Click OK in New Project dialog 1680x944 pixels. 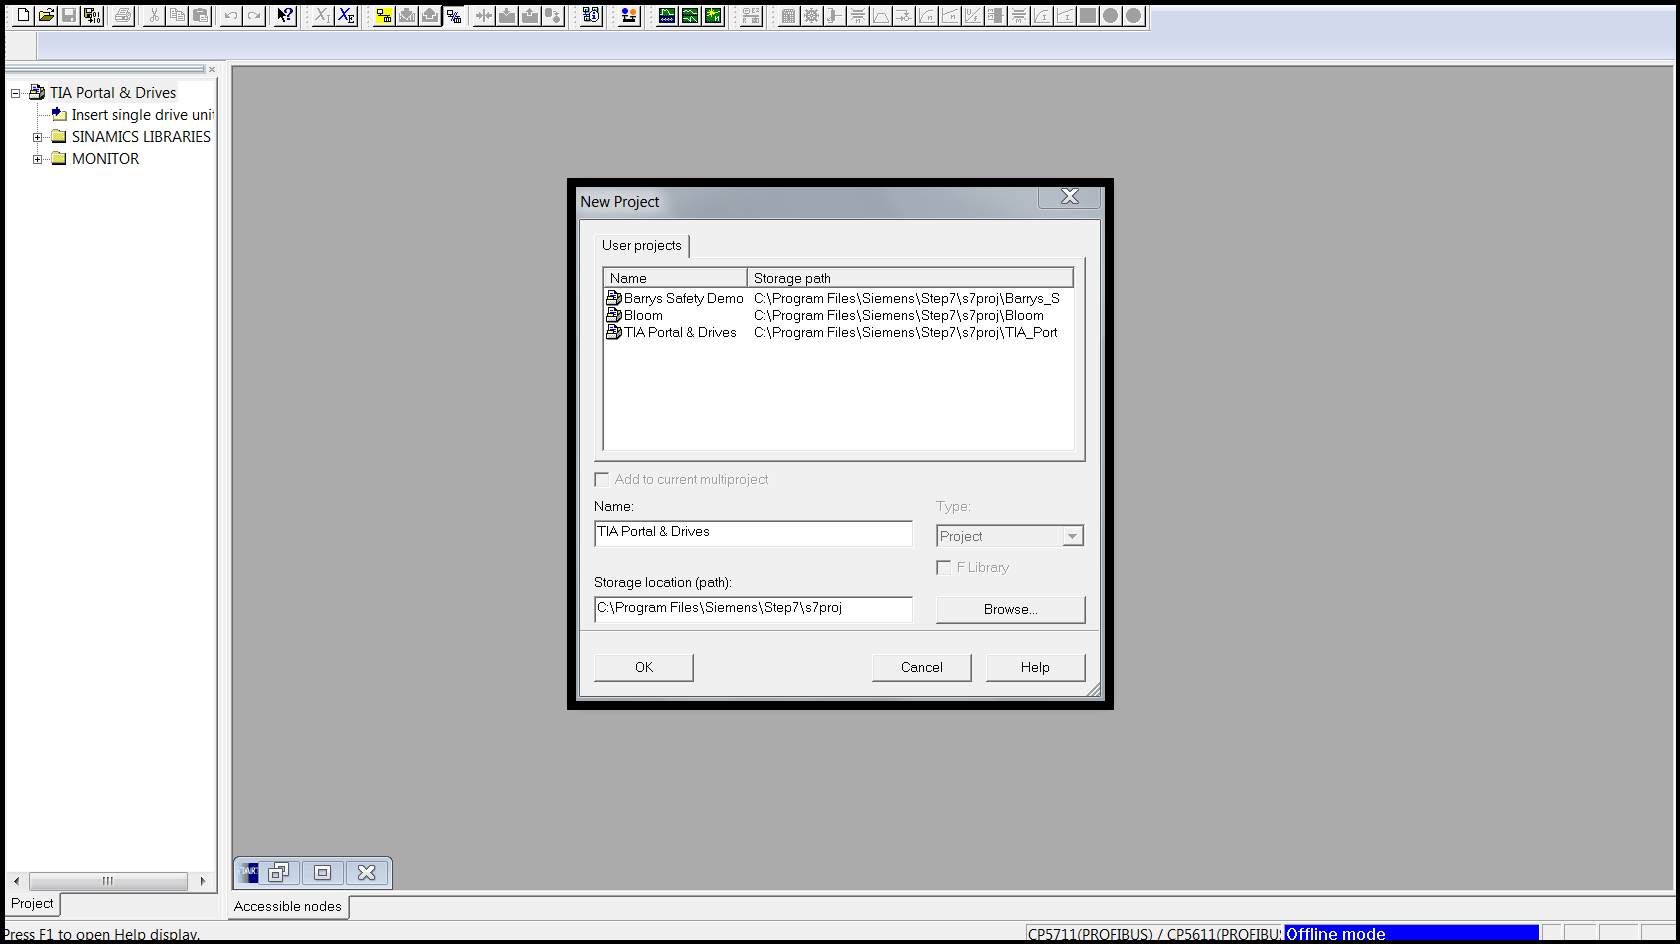[x=644, y=667]
